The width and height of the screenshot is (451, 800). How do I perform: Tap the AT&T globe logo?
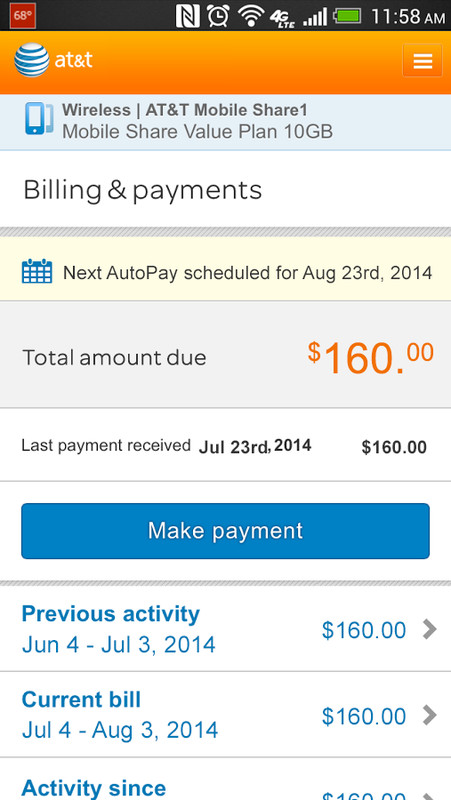coord(32,60)
